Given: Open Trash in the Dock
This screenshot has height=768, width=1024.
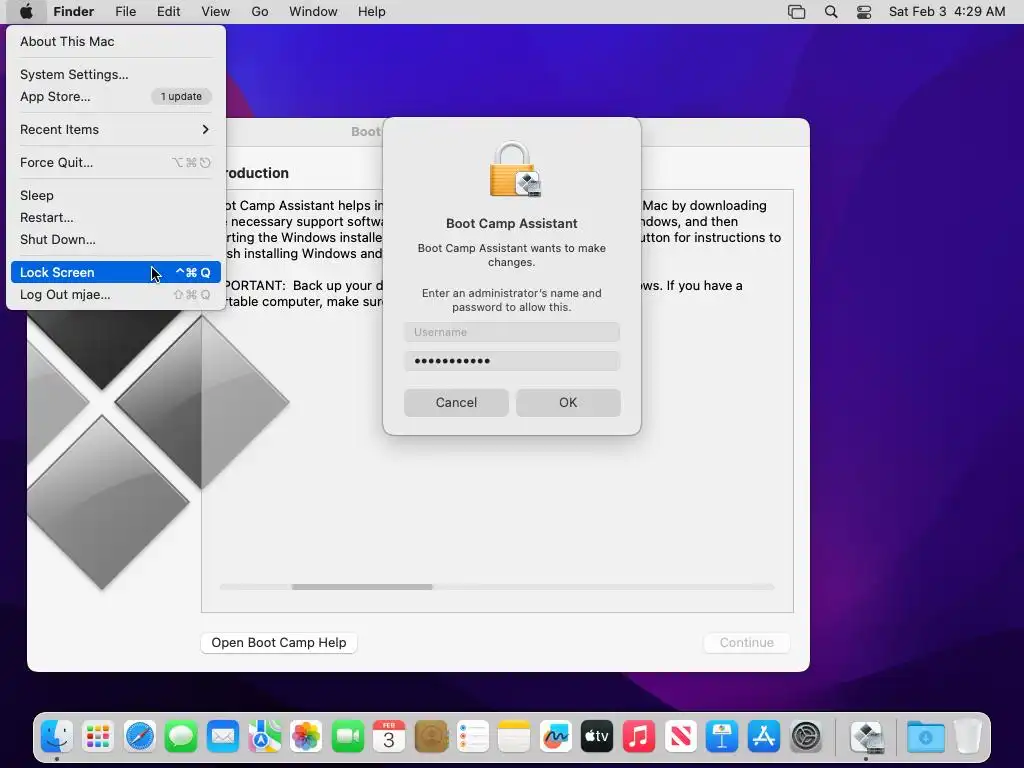Looking at the screenshot, I should 968,737.
